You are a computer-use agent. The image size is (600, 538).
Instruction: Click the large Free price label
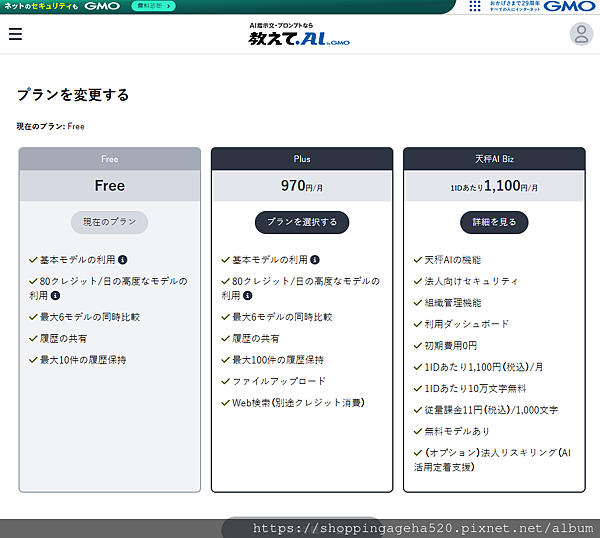pos(109,186)
